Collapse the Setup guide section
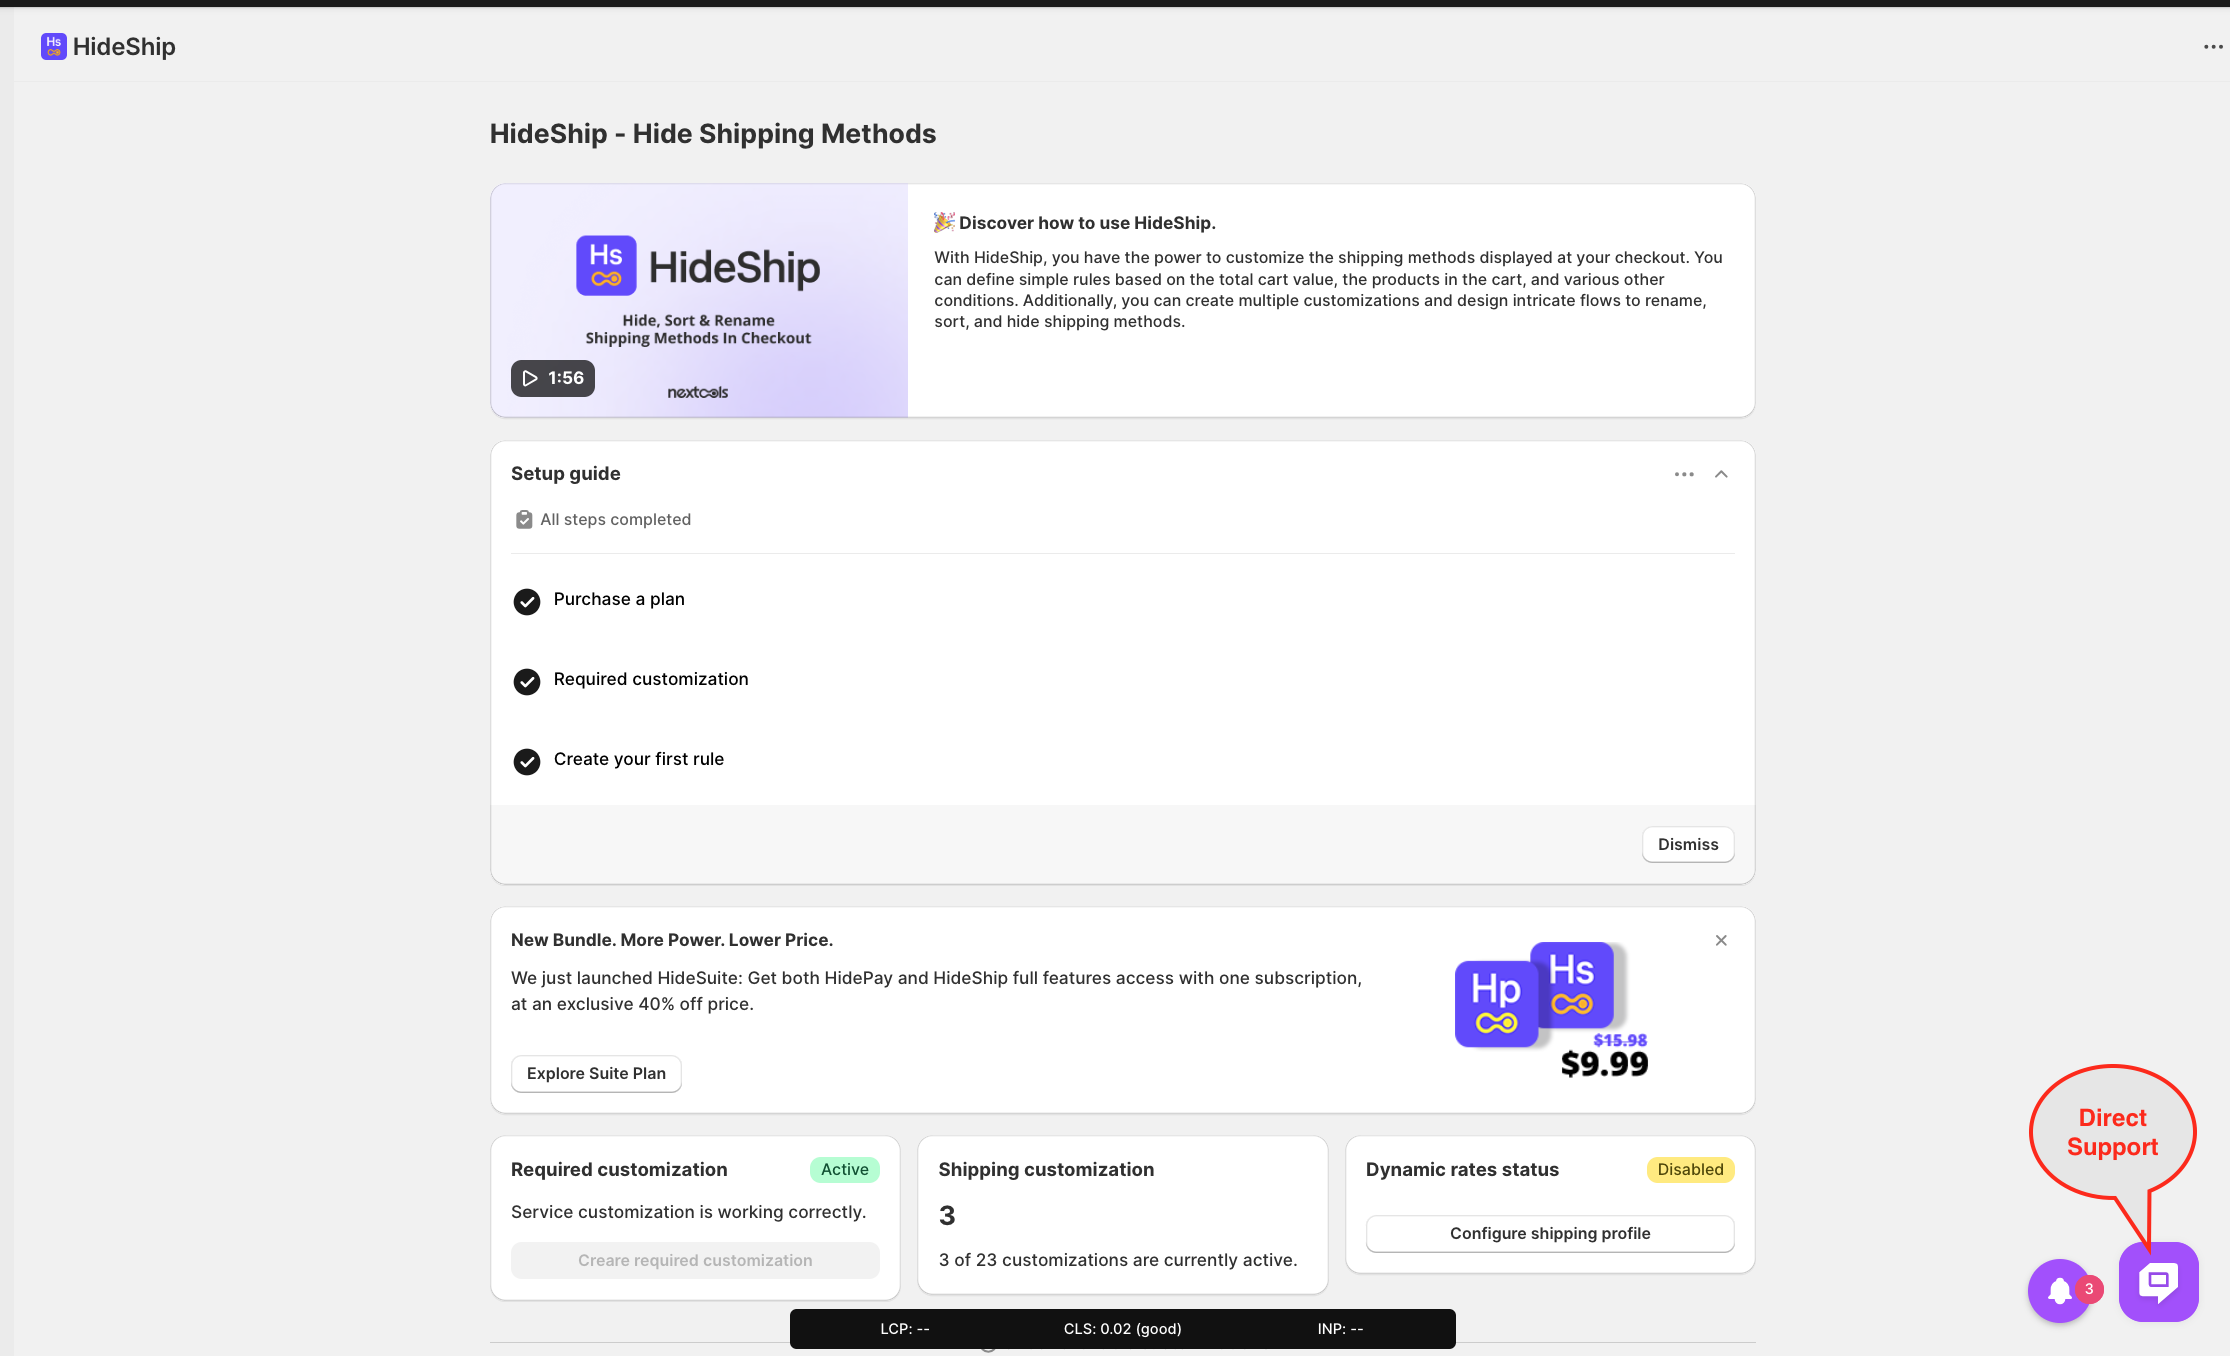This screenshot has height=1356, width=2230. [1721, 474]
